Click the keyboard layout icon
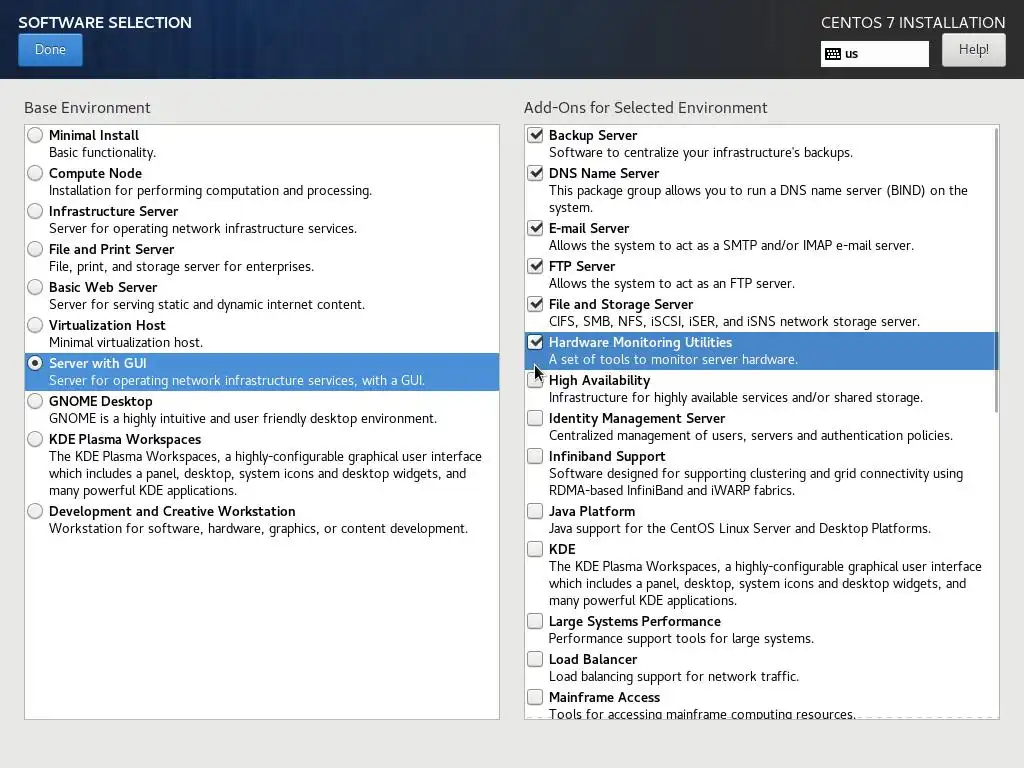Screen dimensions: 1024x768 tap(833, 54)
